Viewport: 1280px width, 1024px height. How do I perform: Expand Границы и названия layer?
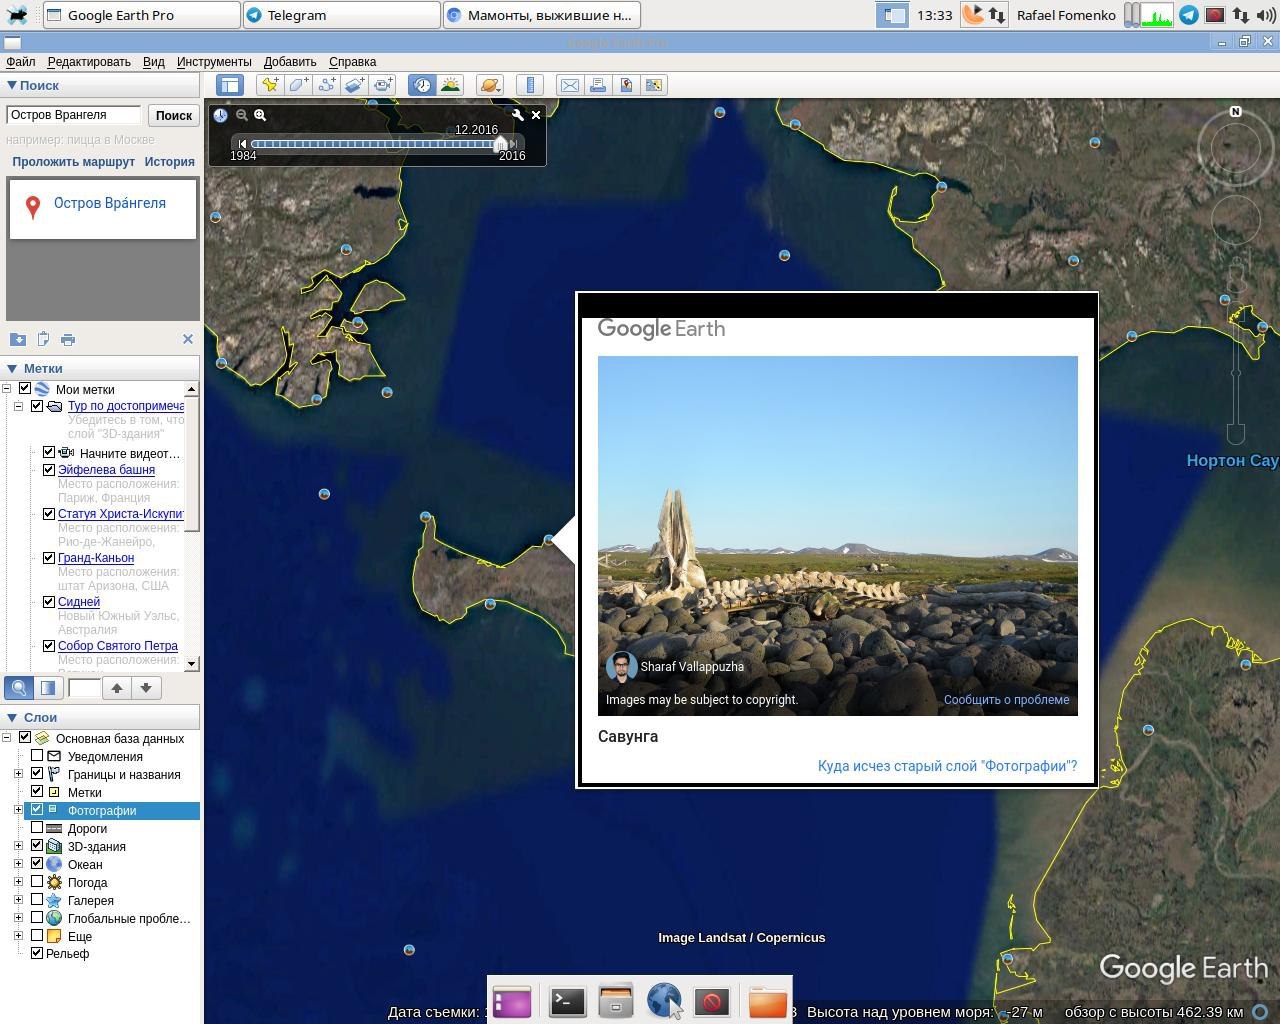tap(18, 774)
